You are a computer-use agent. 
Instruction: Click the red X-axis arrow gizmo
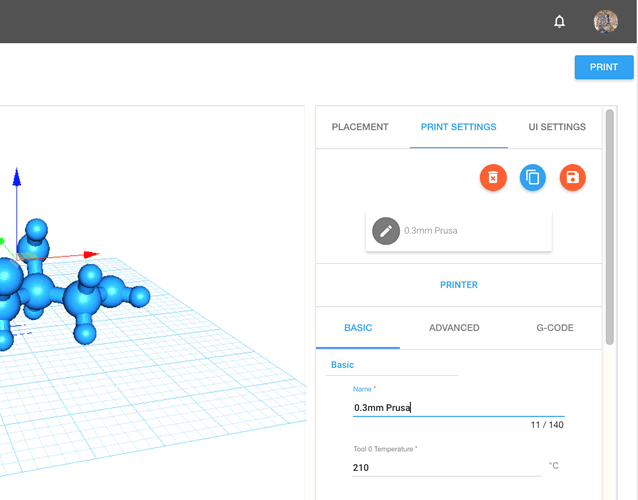click(91, 255)
